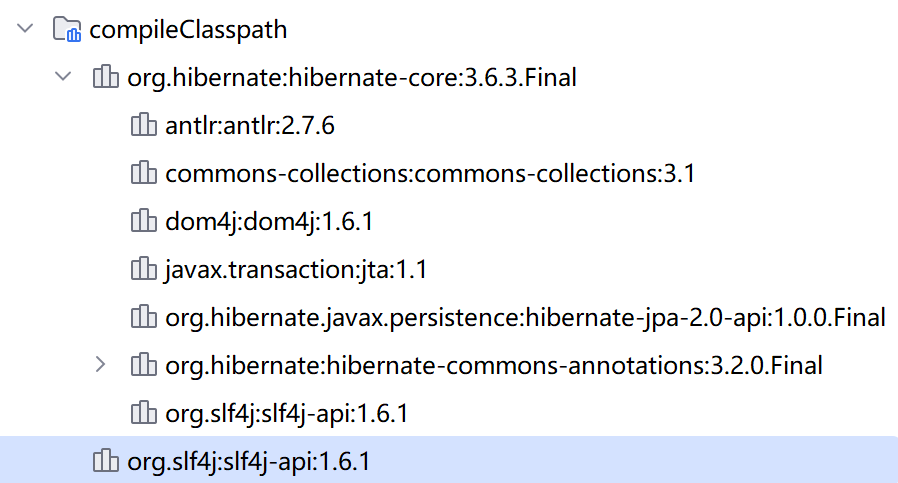Click the hibernate-core library icon
The height and width of the screenshot is (483, 898).
106,78
